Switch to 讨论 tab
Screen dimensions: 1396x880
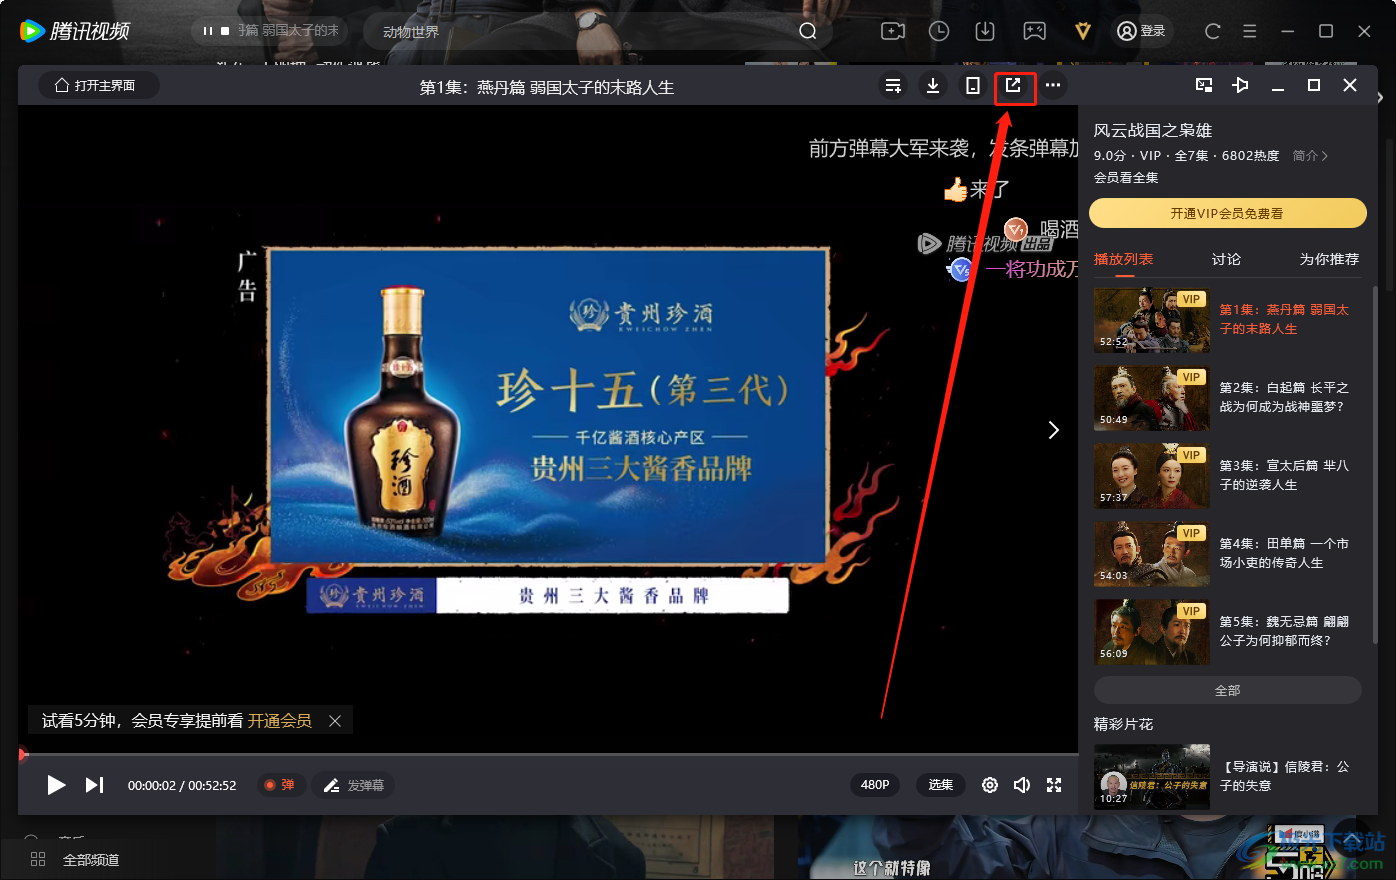(x=1226, y=259)
